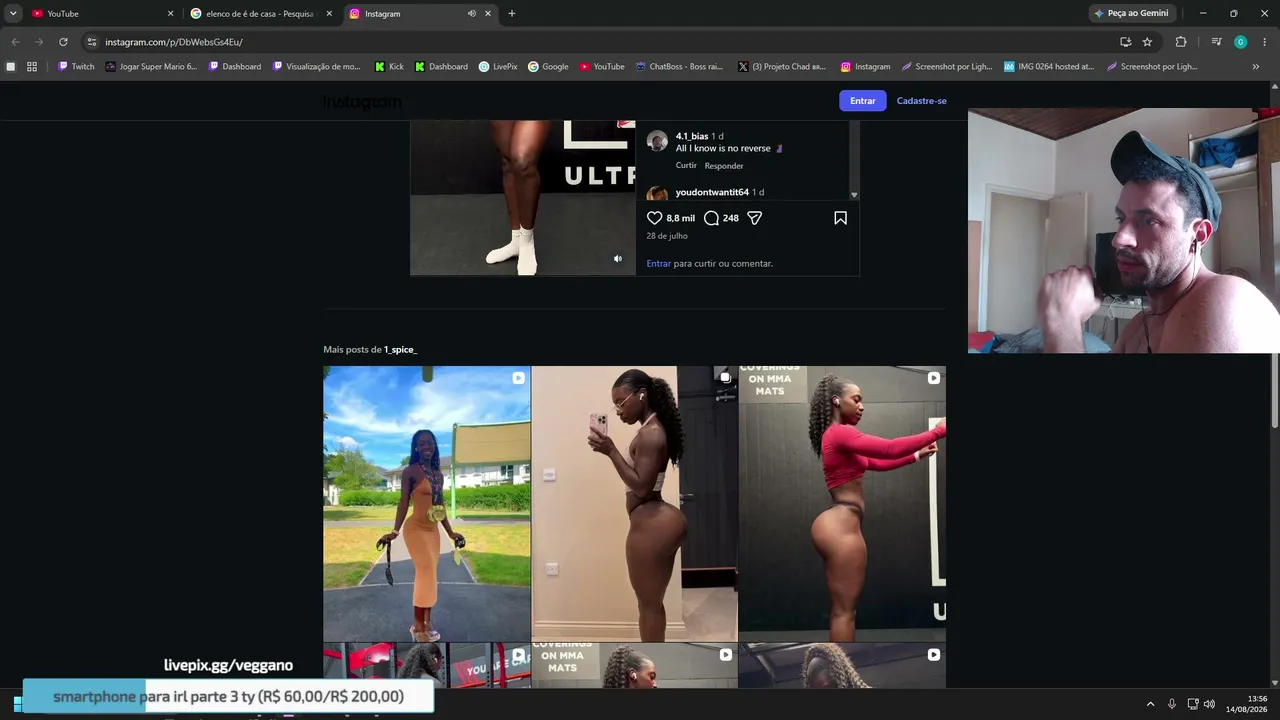Click the Peça ao Gemini button
Image resolution: width=1280 pixels, height=720 pixels.
(1132, 13)
